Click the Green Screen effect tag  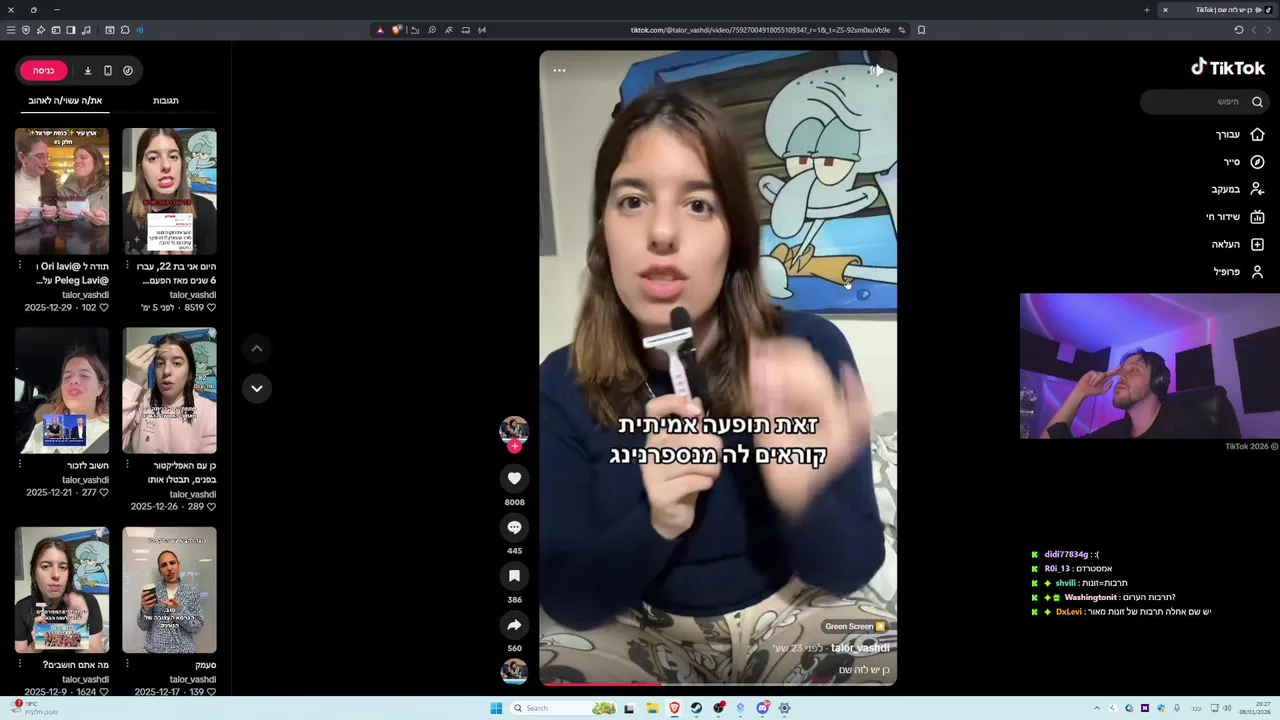(855, 626)
